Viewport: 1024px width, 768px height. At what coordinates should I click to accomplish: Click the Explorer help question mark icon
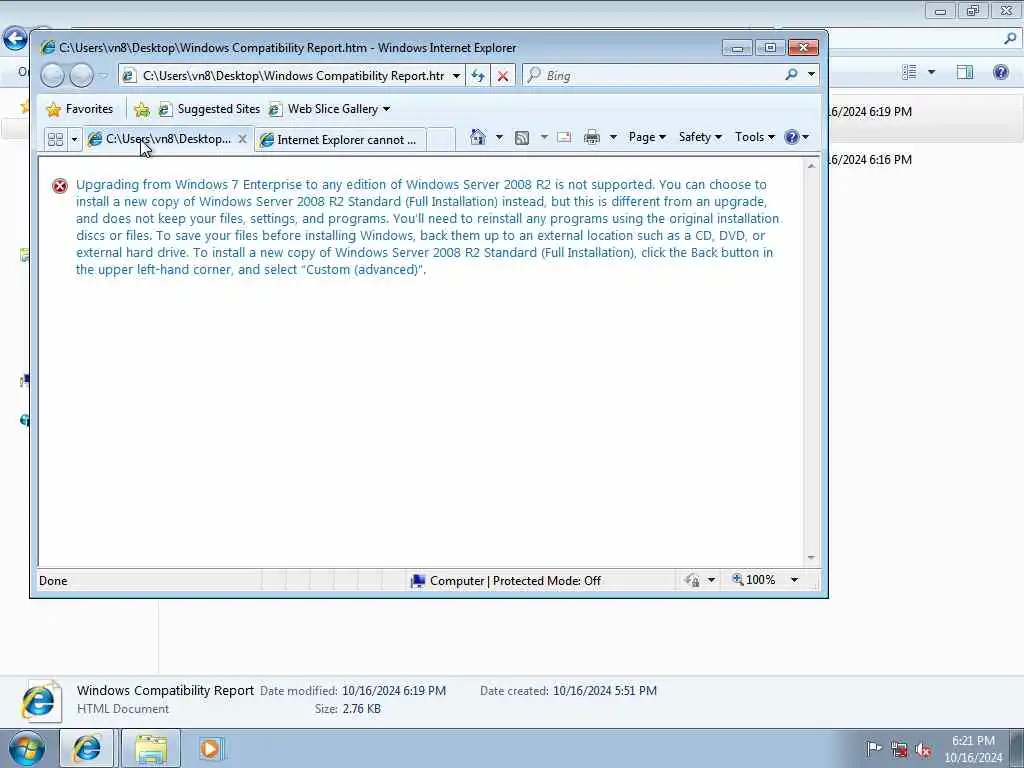1000,72
